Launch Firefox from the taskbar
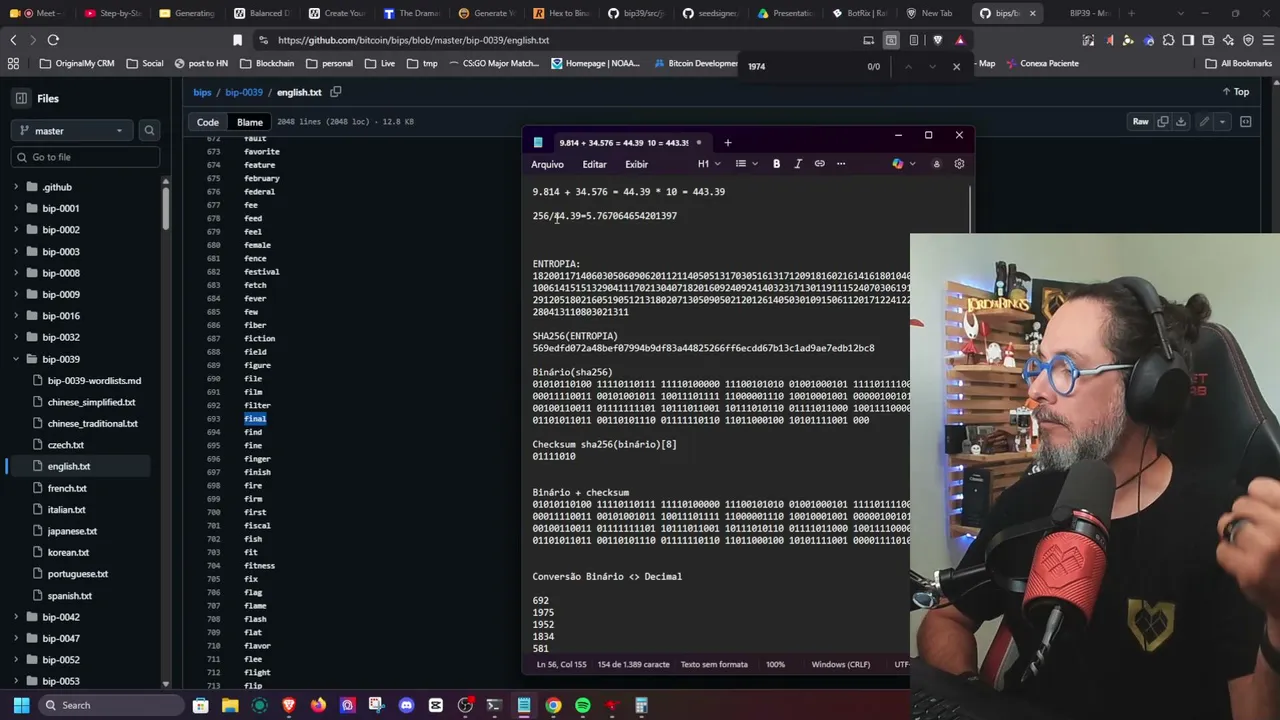The image size is (1280, 720). pyautogui.click(x=318, y=705)
